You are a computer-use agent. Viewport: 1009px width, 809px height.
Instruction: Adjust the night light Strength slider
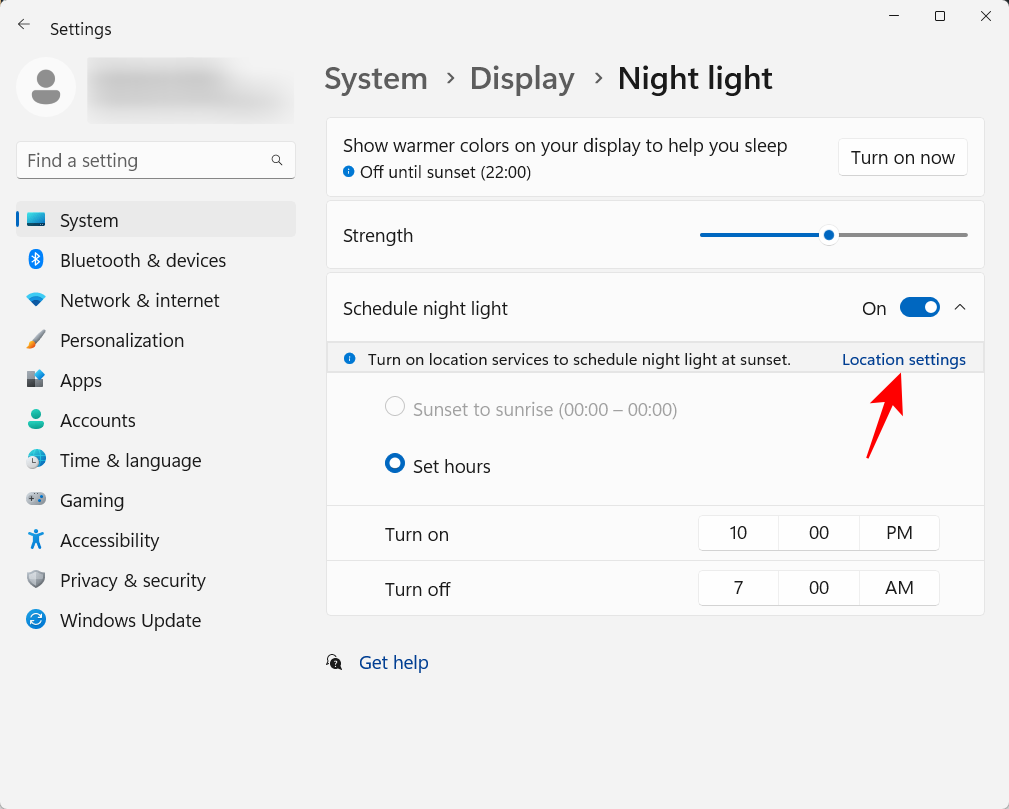(x=828, y=235)
